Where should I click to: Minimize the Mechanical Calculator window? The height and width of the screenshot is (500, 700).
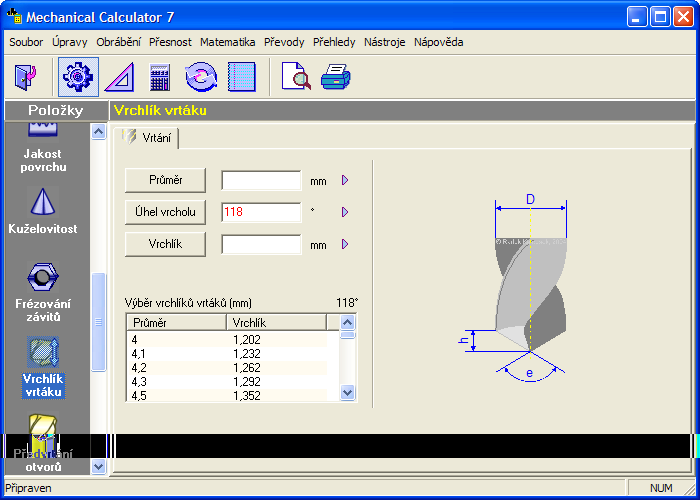[637, 17]
